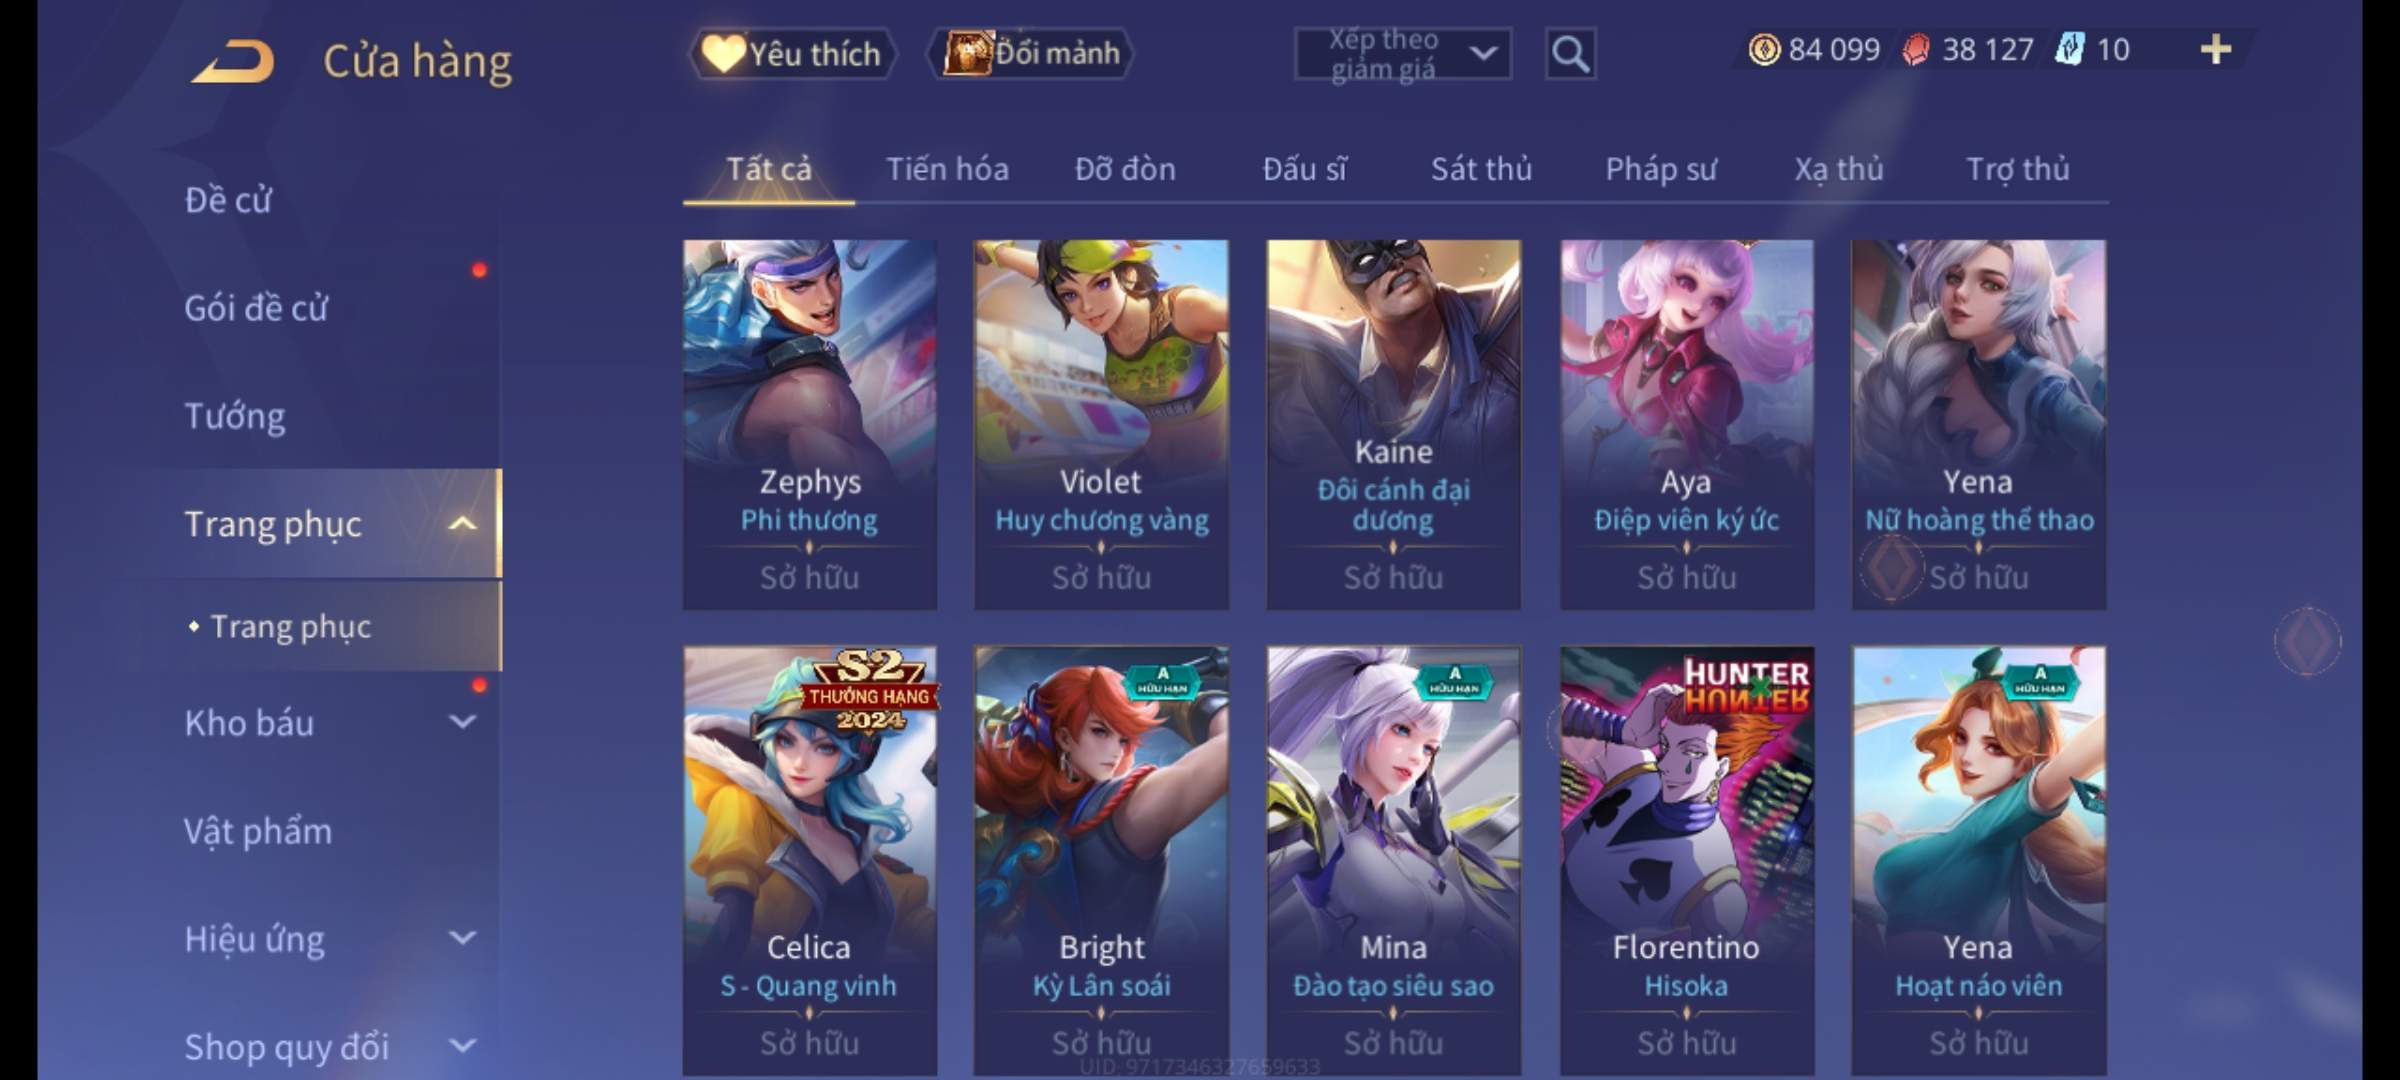Screen dimensions: 2400x1080
Task: Click the blue voucher currency icon
Action: pos(2068,49)
